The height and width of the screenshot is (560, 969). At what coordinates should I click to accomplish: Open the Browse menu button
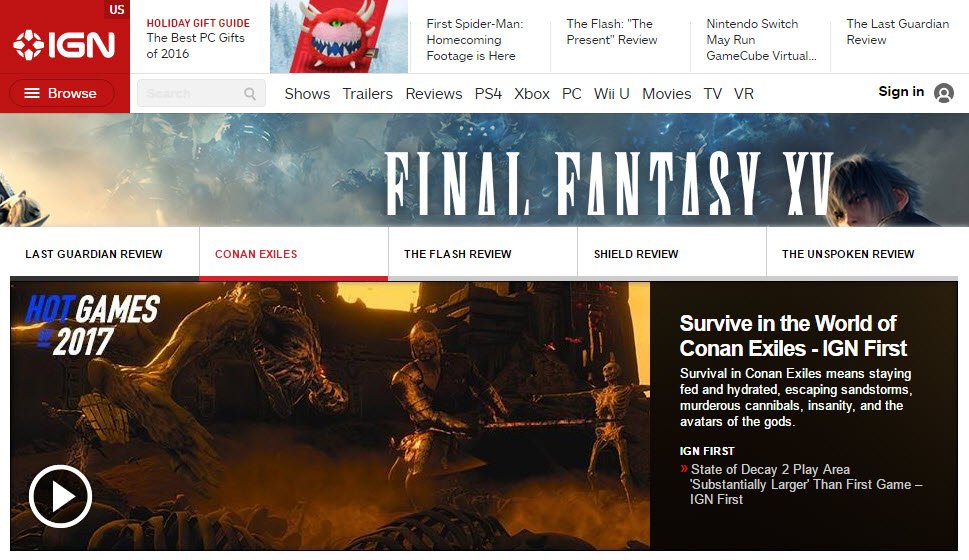point(62,93)
